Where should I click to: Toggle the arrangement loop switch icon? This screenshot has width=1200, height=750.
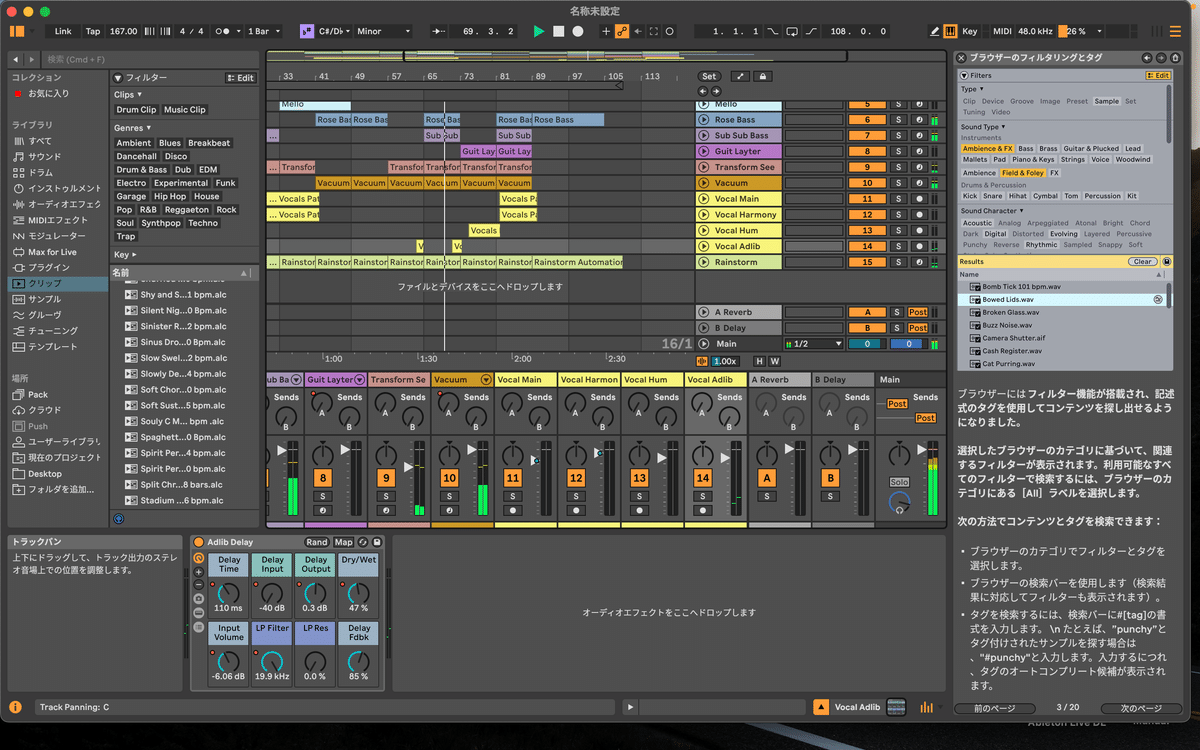click(792, 32)
